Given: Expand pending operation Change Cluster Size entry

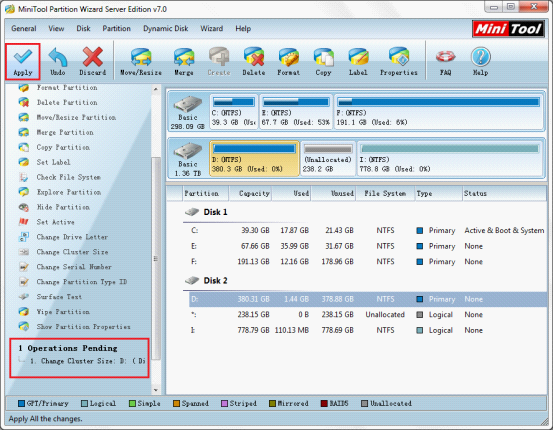Looking at the screenshot, I should coord(88,361).
